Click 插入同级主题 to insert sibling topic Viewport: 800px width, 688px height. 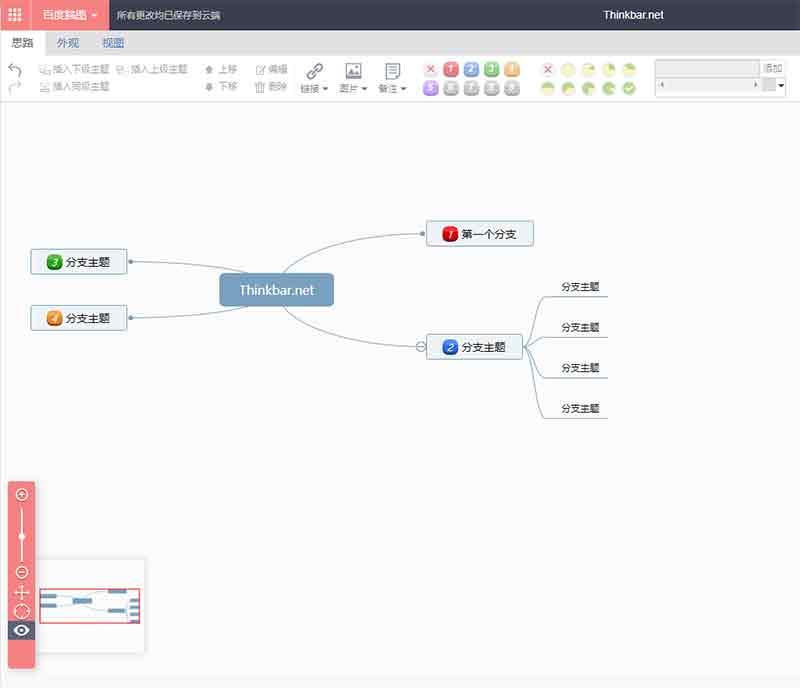[x=74, y=86]
